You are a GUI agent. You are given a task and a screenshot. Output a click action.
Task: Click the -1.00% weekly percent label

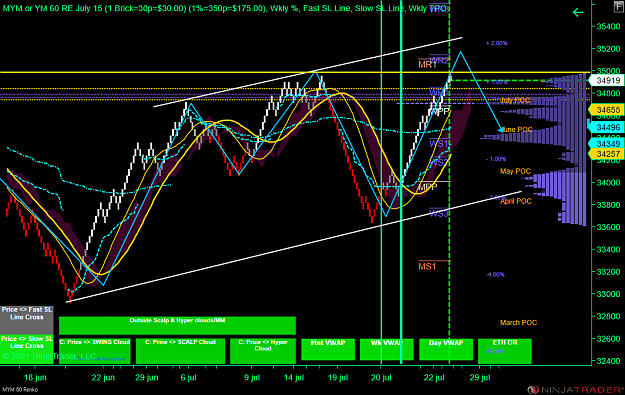coord(496,159)
